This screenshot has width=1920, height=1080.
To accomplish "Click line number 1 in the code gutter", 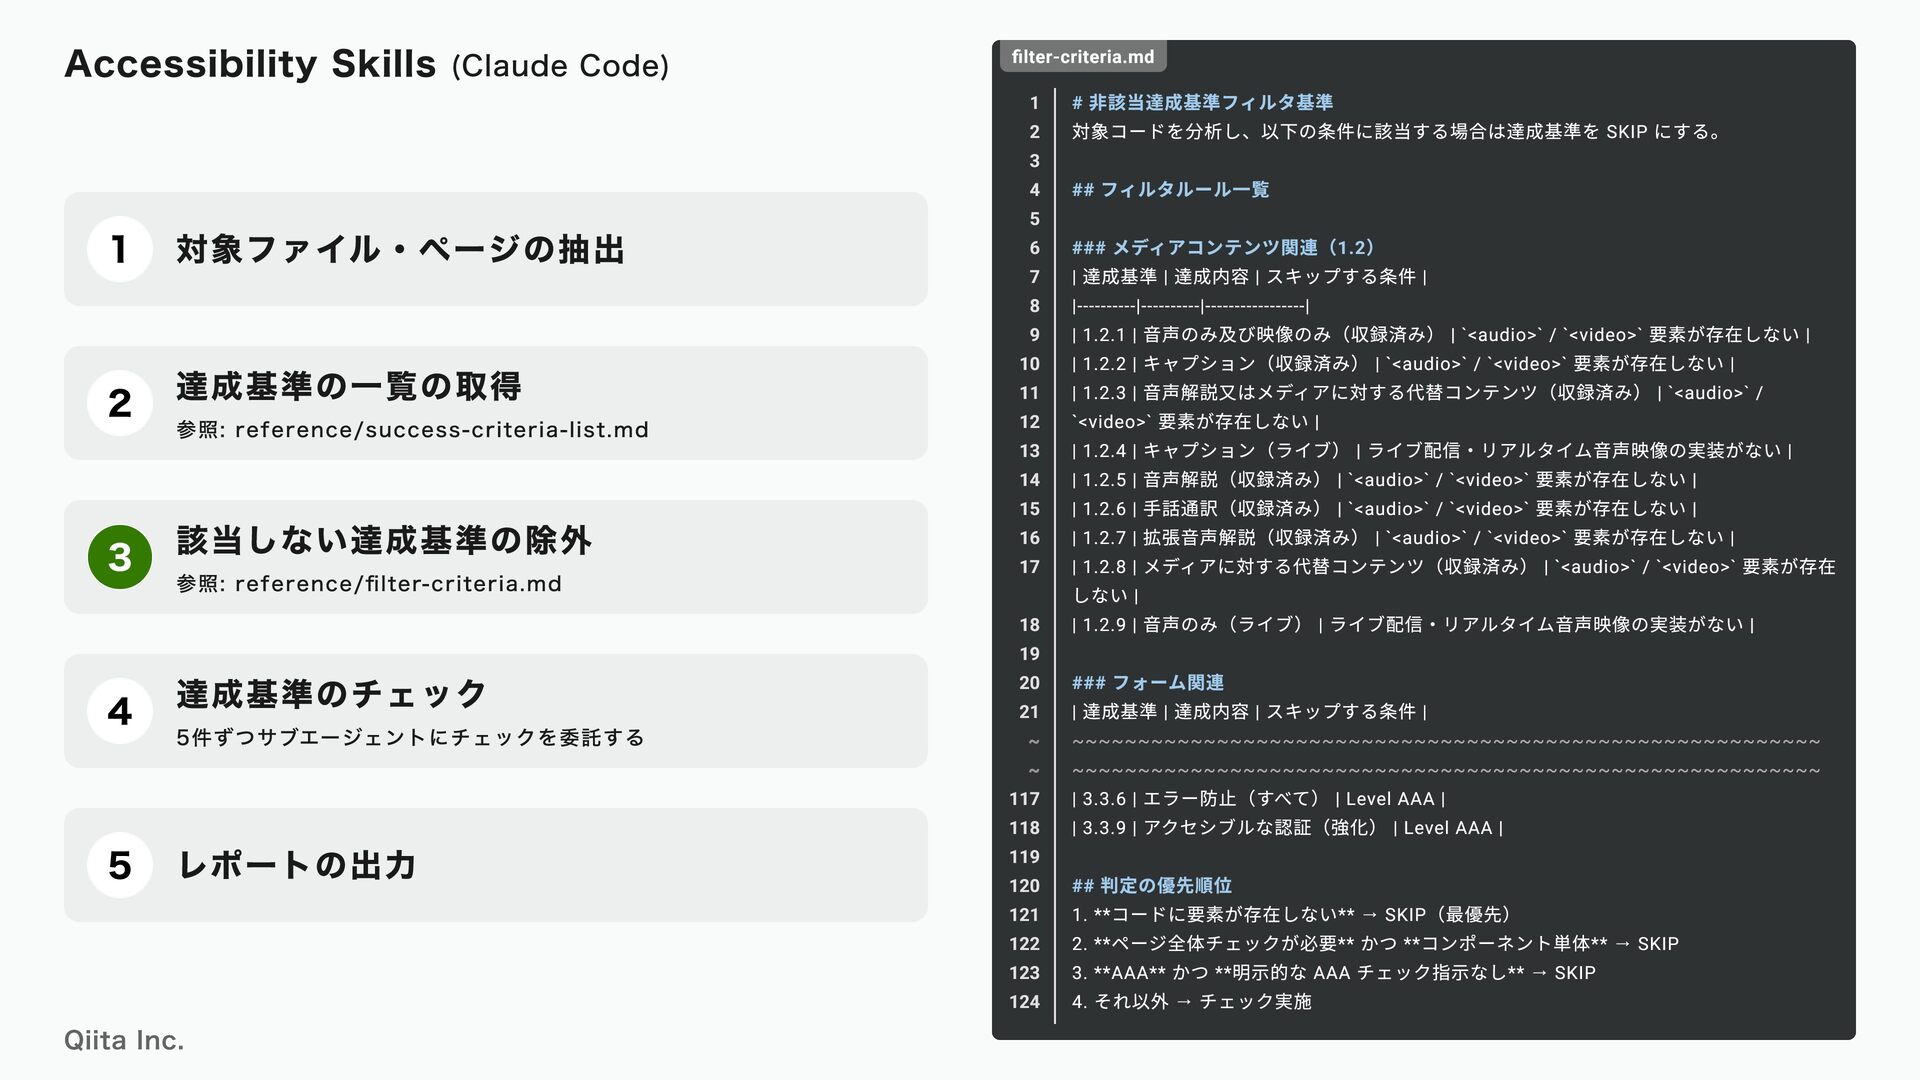I will pyautogui.click(x=1034, y=103).
